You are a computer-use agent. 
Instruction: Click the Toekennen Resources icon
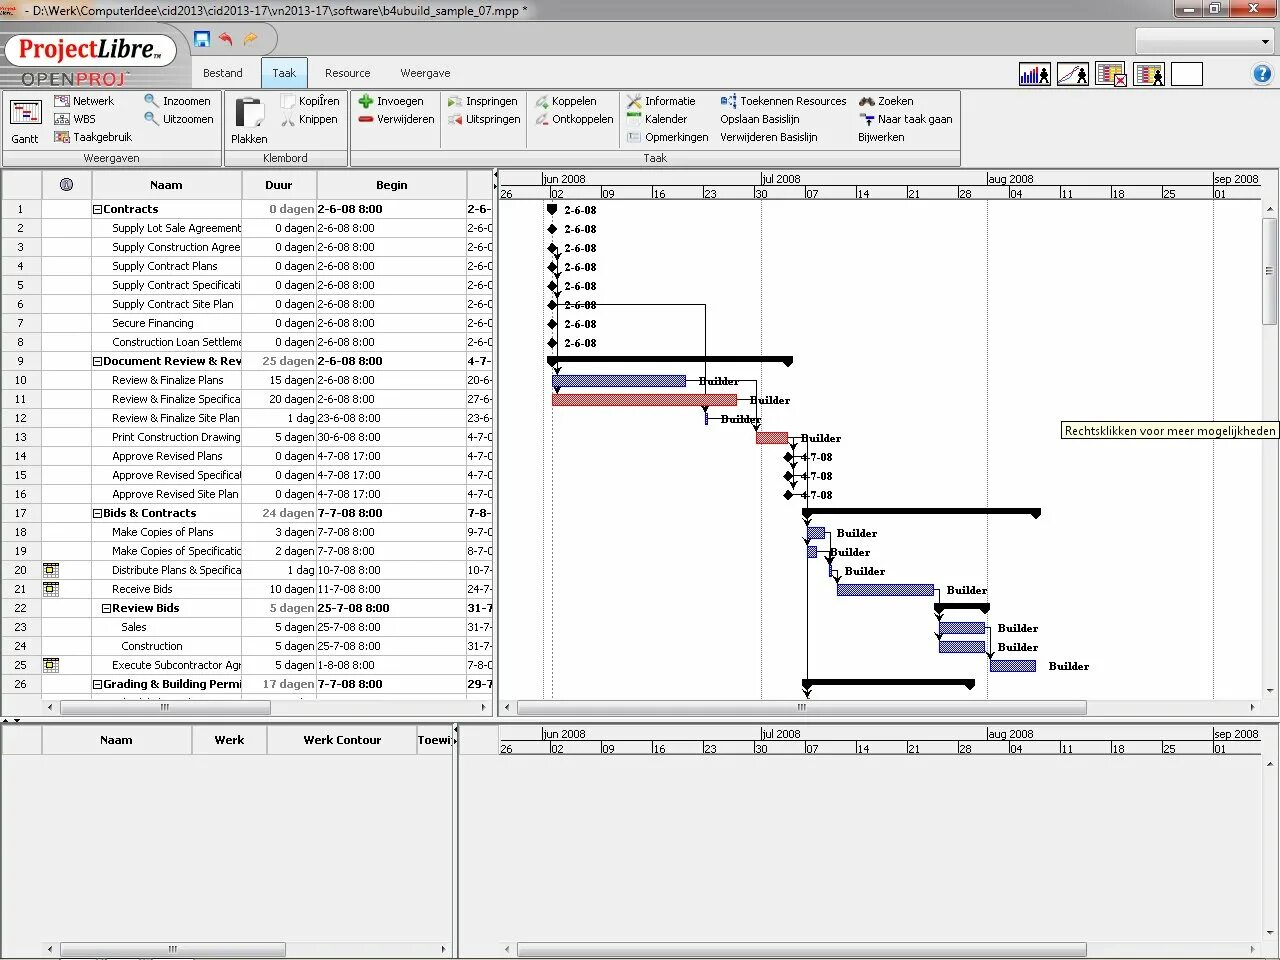coord(729,100)
